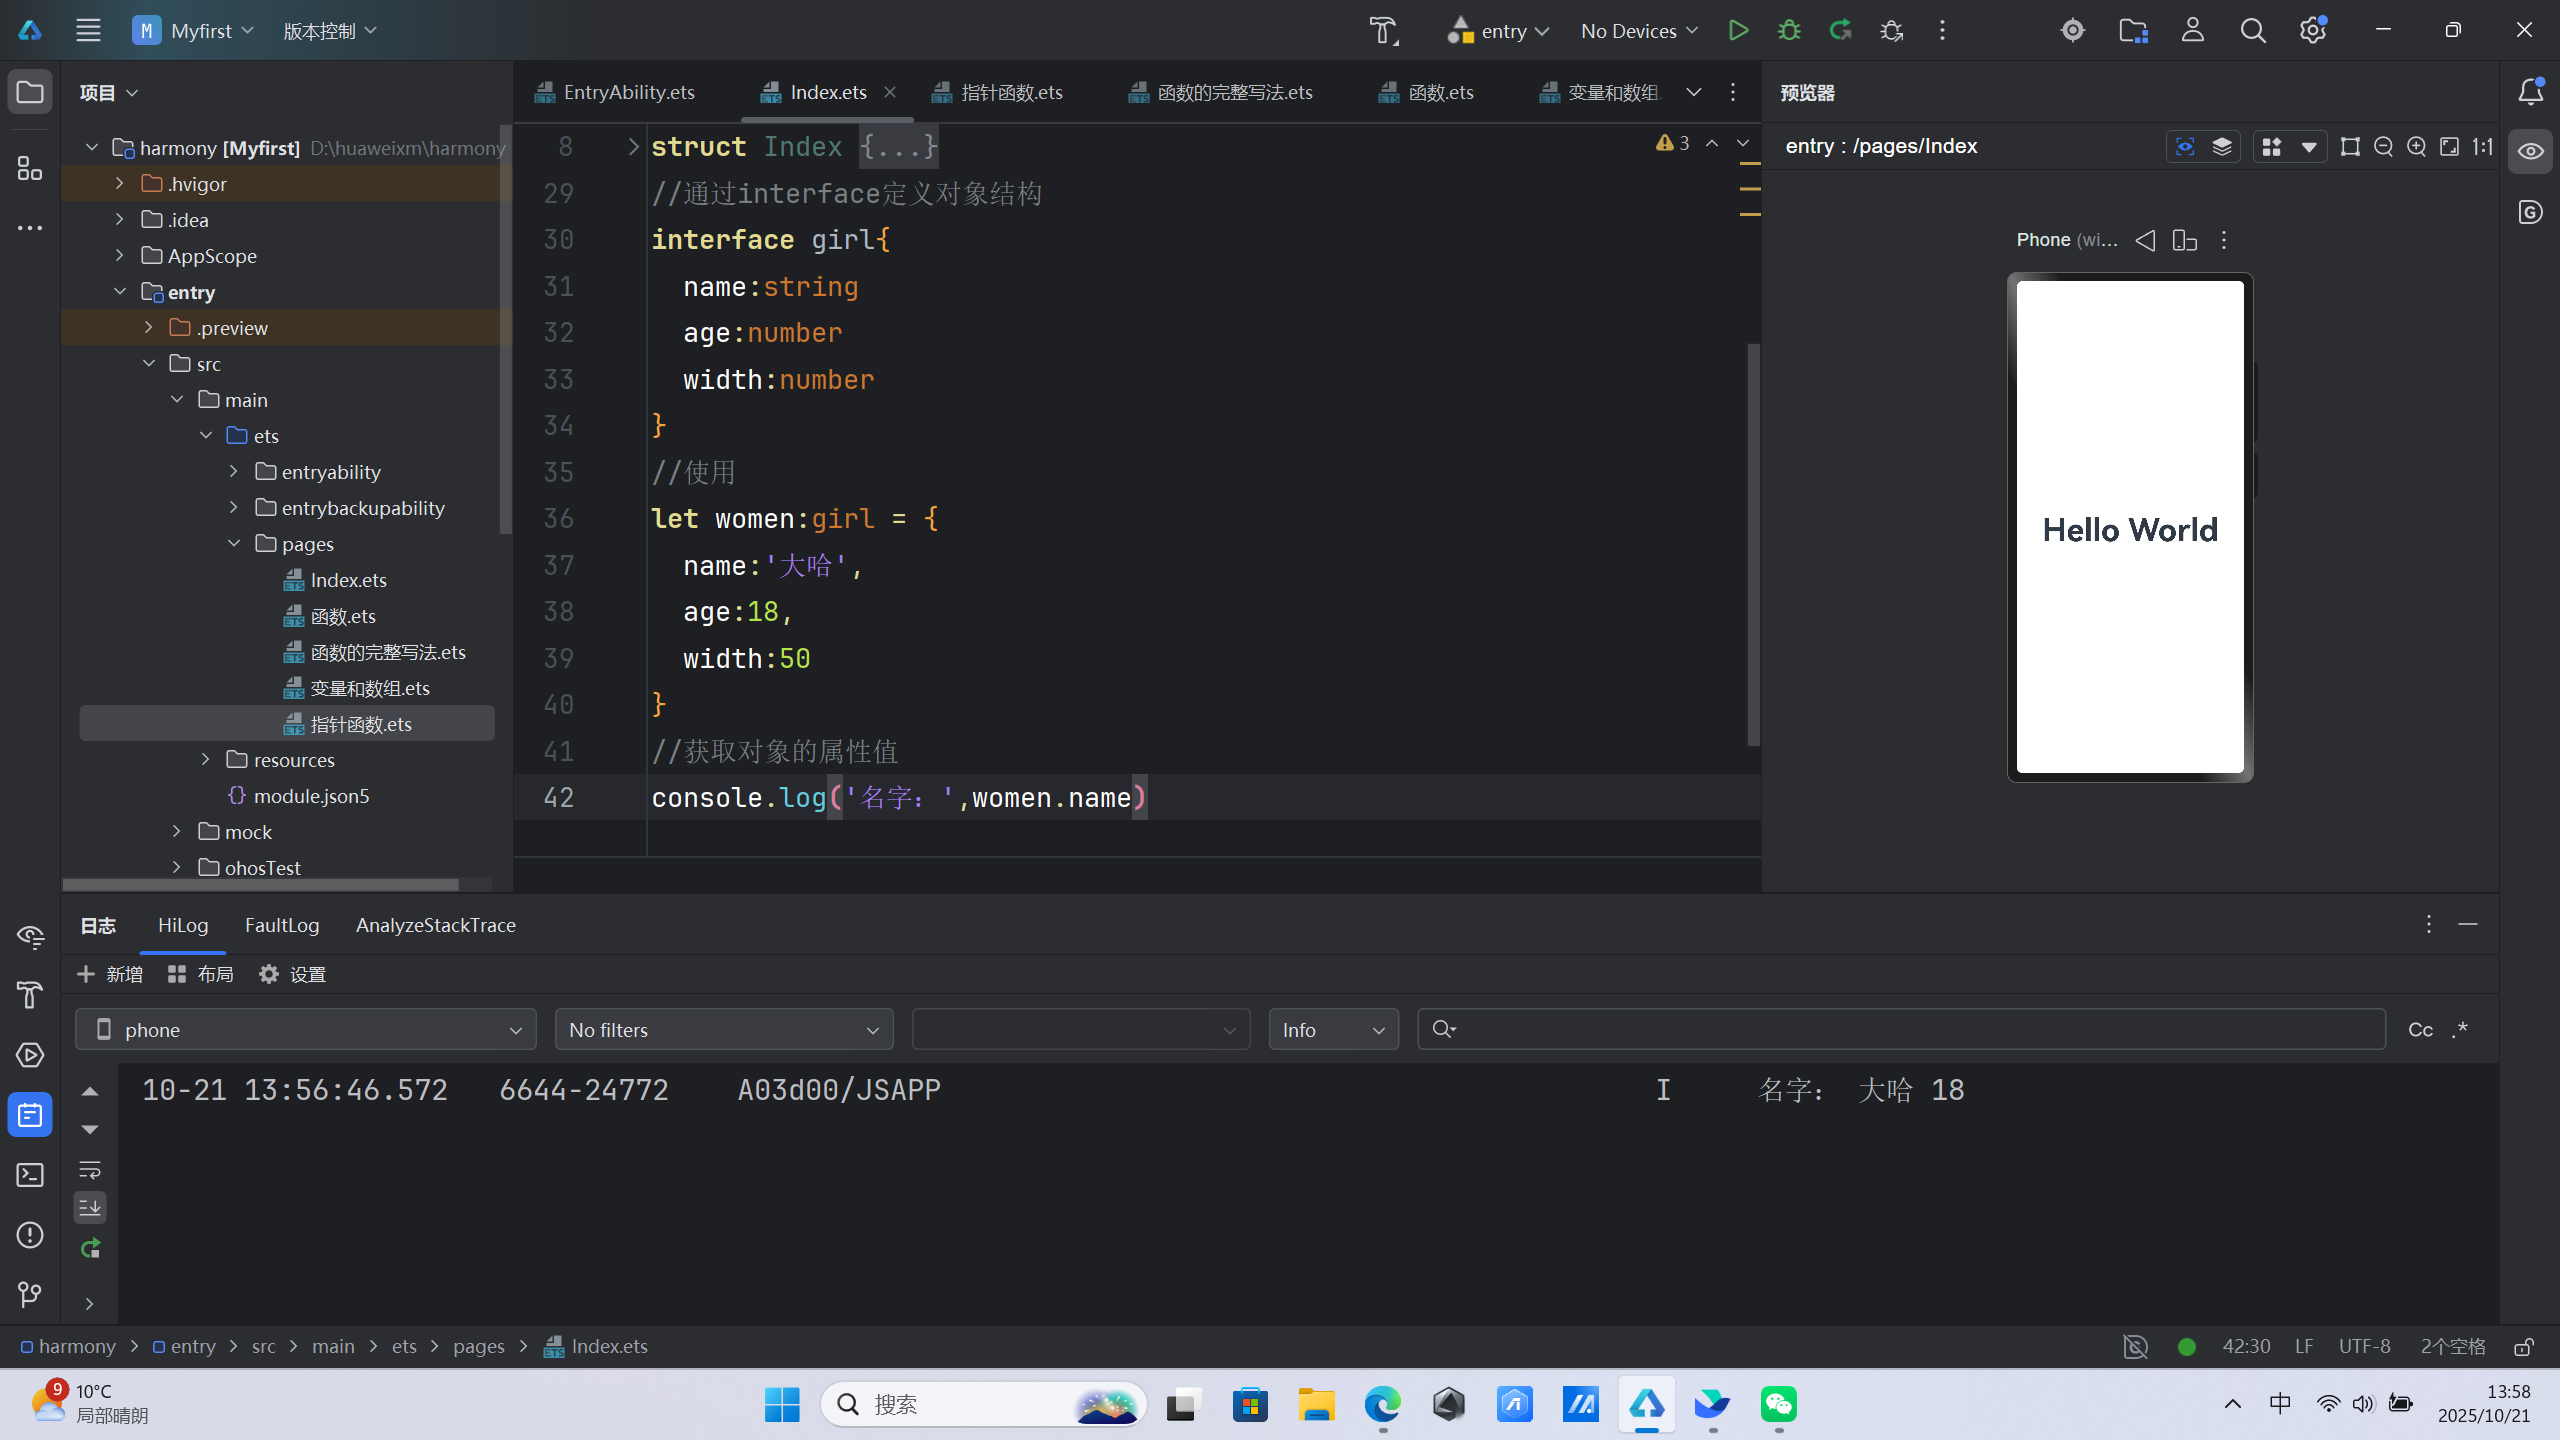Image resolution: width=2560 pixels, height=1440 pixels.
Task: Toggle the Previewer eye panel
Action: 2530,151
